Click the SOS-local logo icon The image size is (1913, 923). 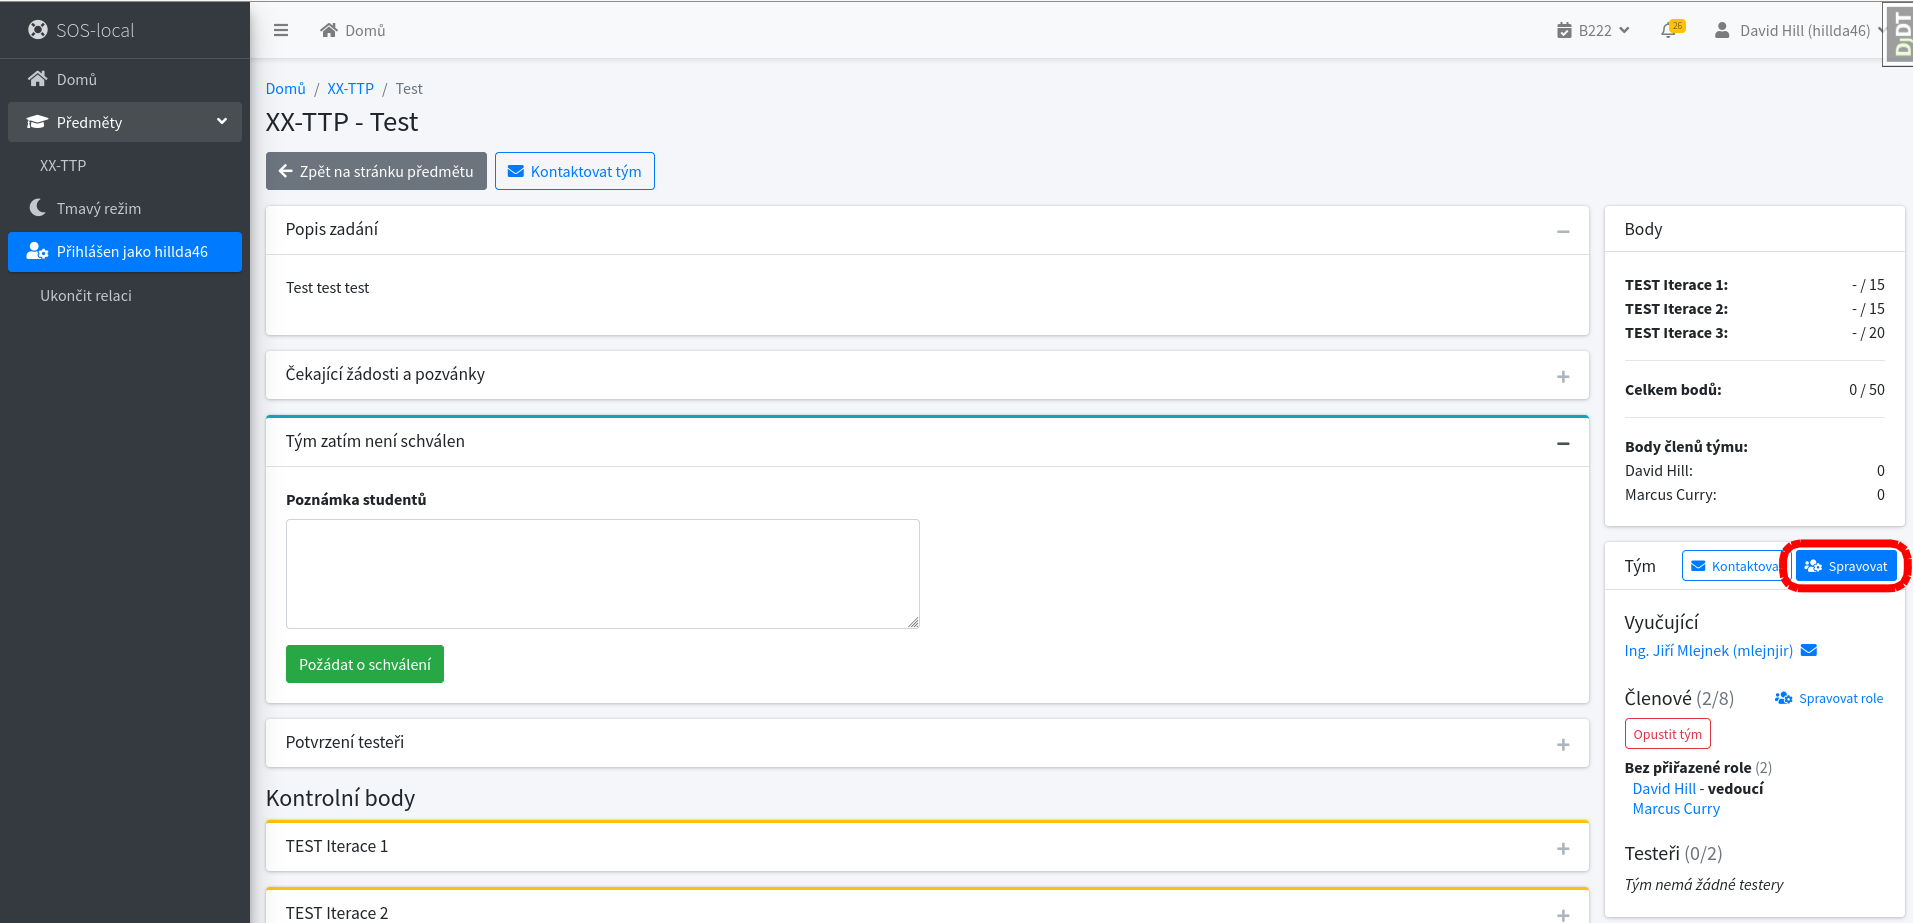click(38, 30)
